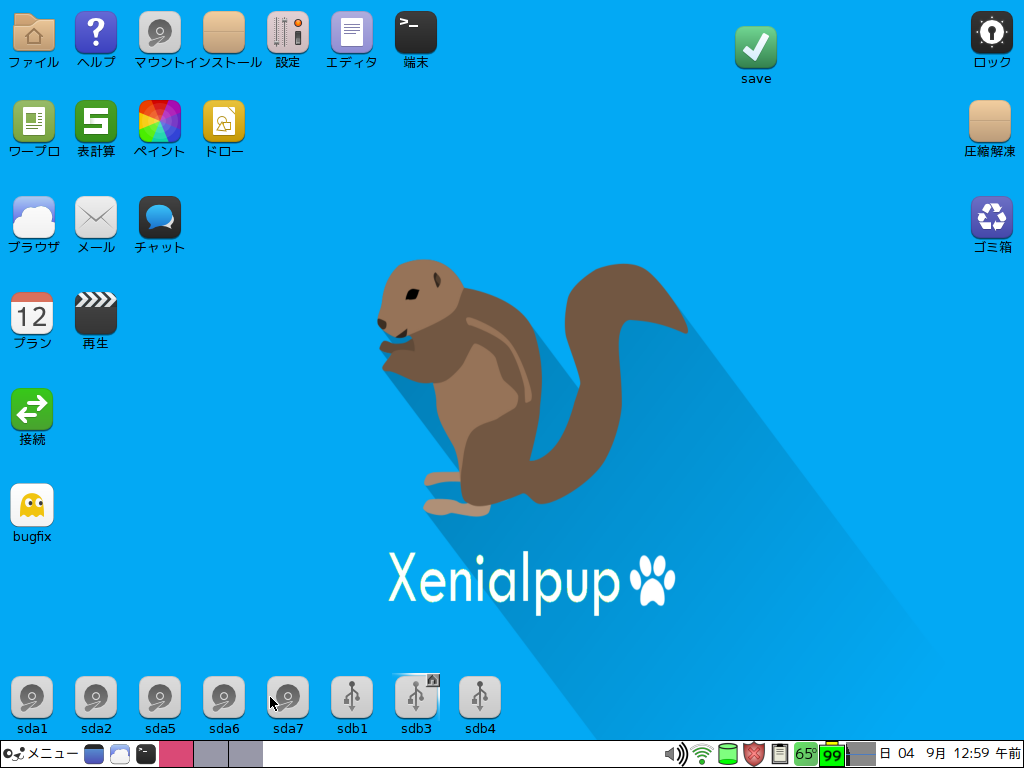1024x768 pixels.
Task: Click the sda7 drive icon
Action: (x=288, y=697)
